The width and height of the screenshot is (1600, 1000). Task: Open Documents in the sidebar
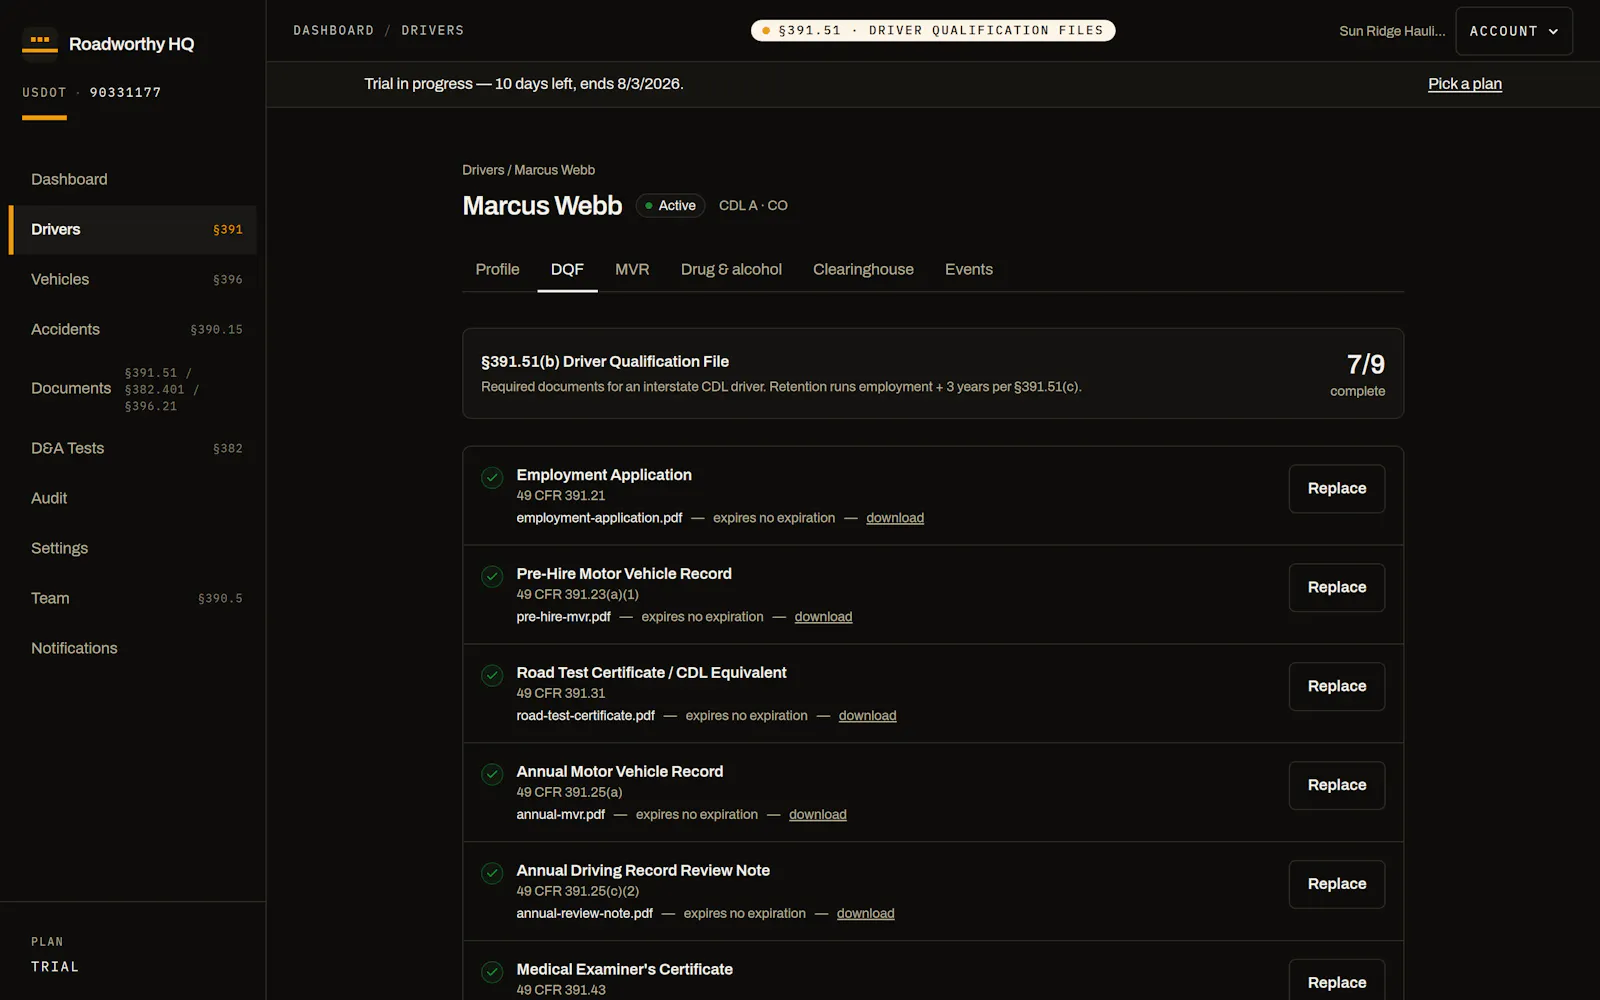tap(133, 389)
